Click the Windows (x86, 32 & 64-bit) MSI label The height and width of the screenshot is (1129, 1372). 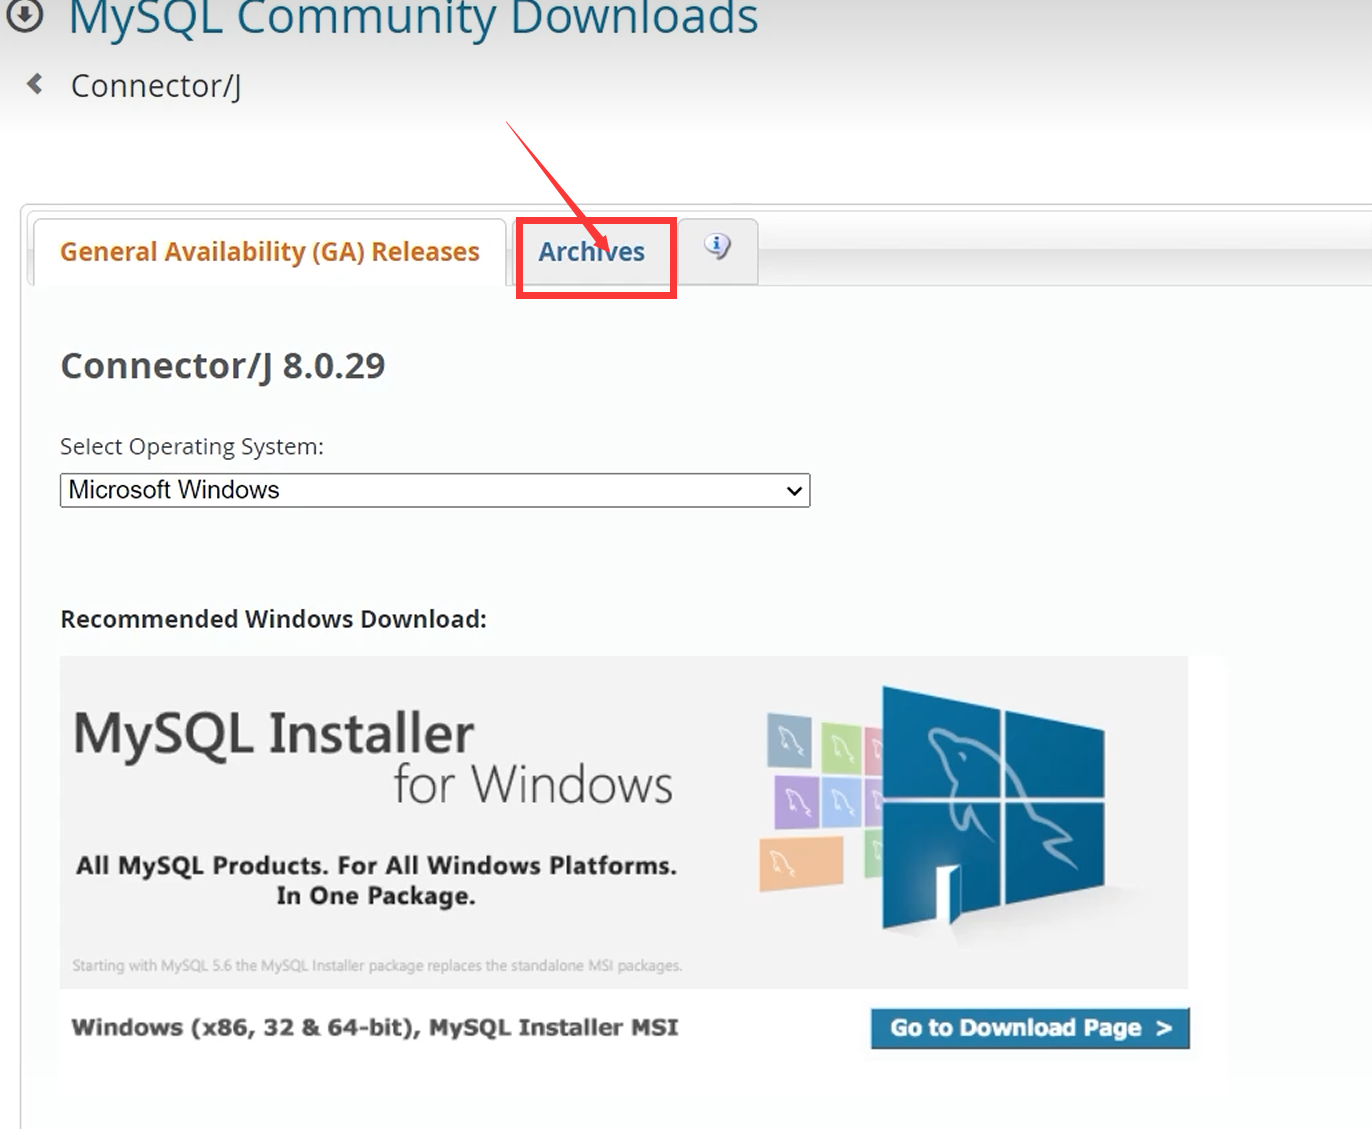pyautogui.click(x=375, y=1028)
